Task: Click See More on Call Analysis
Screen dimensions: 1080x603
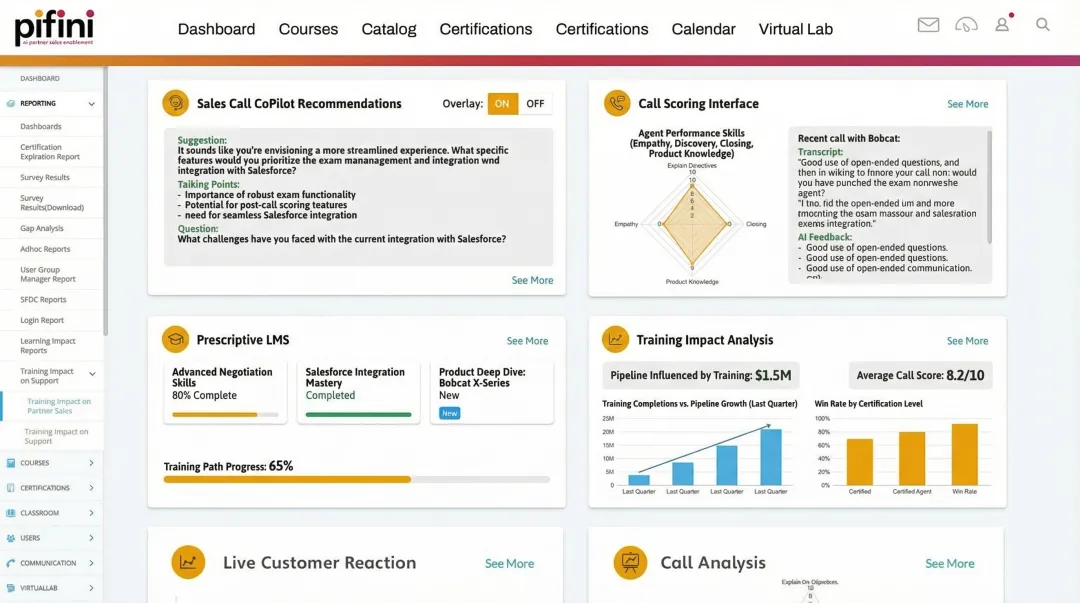Action: click(x=949, y=563)
